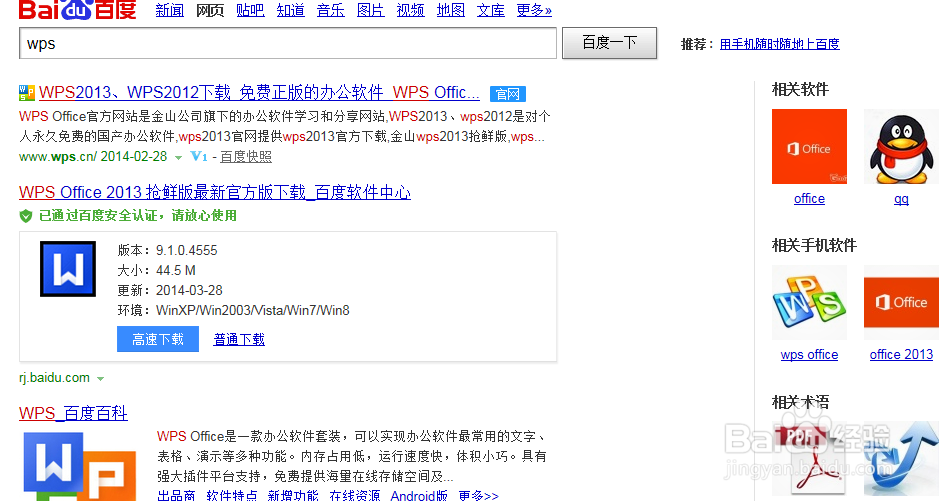Click the blue arrow icon under 相关术语
The height and width of the screenshot is (501, 944).
coord(901,459)
